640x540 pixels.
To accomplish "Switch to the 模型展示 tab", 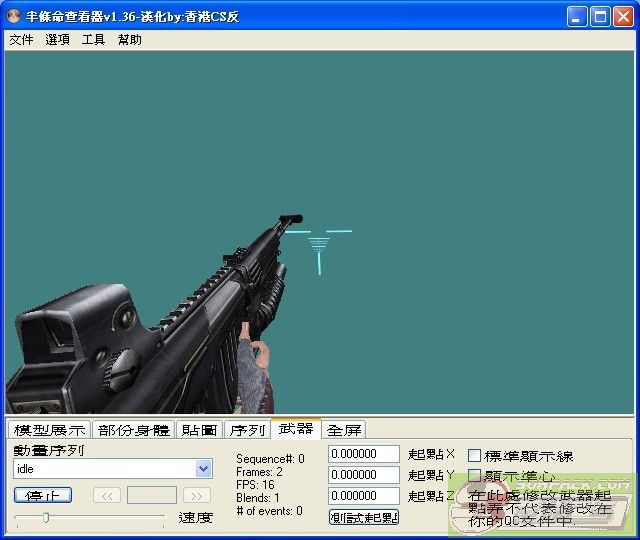I will pyautogui.click(x=49, y=430).
